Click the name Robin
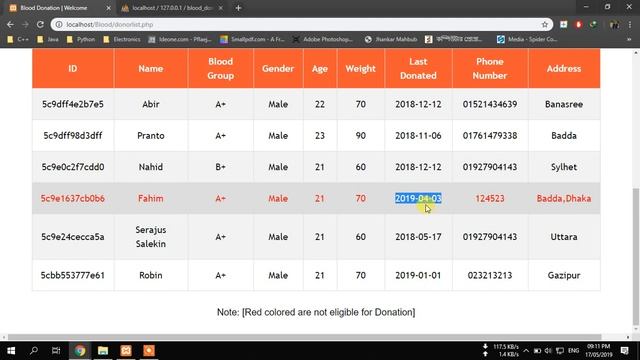This screenshot has width=640, height=360. (x=151, y=276)
